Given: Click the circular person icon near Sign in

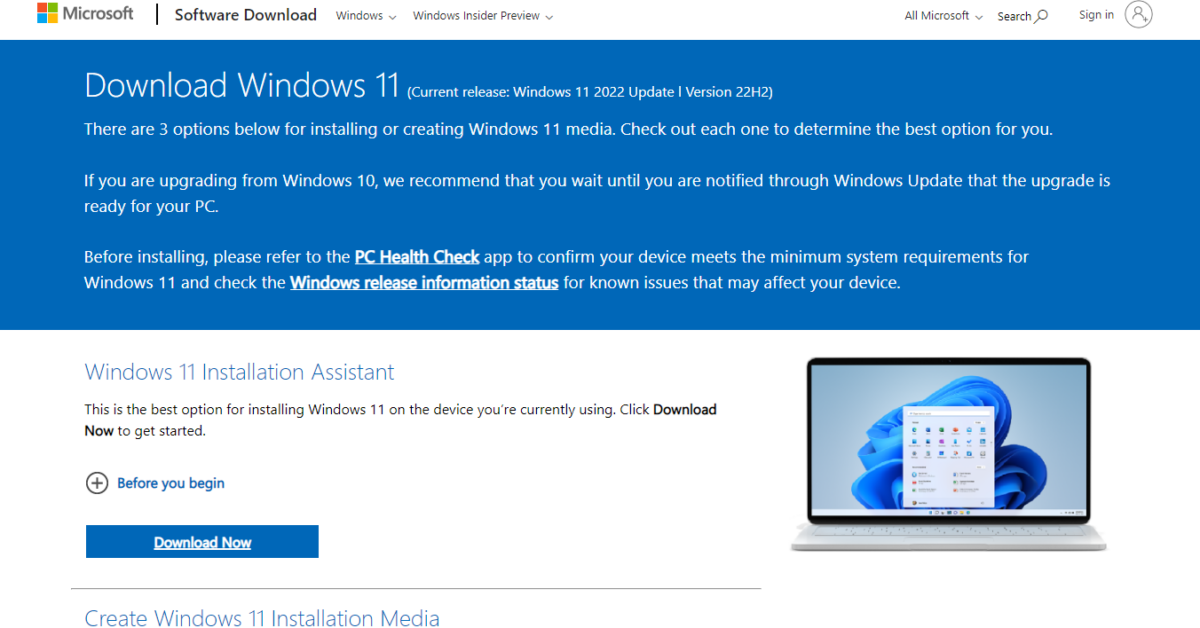Looking at the screenshot, I should [1140, 15].
